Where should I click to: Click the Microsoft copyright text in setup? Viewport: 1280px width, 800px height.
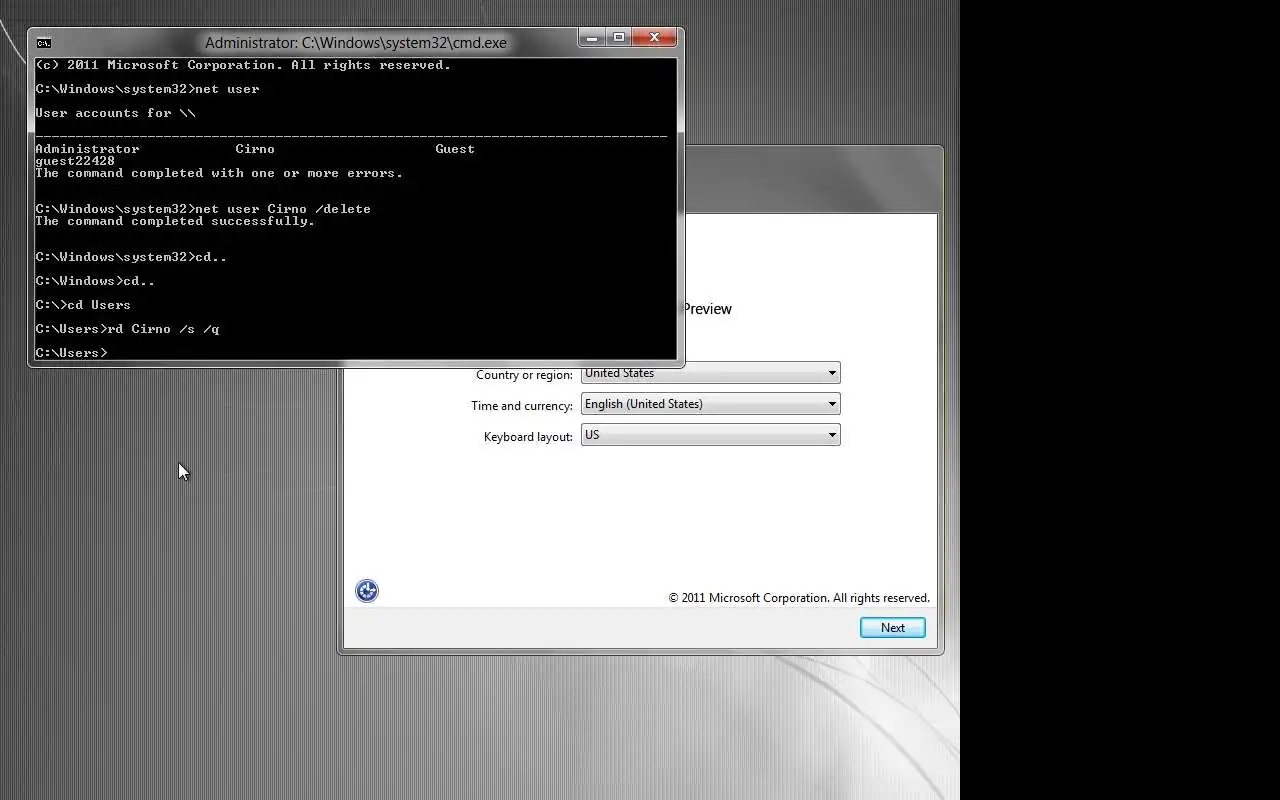pyautogui.click(x=799, y=598)
